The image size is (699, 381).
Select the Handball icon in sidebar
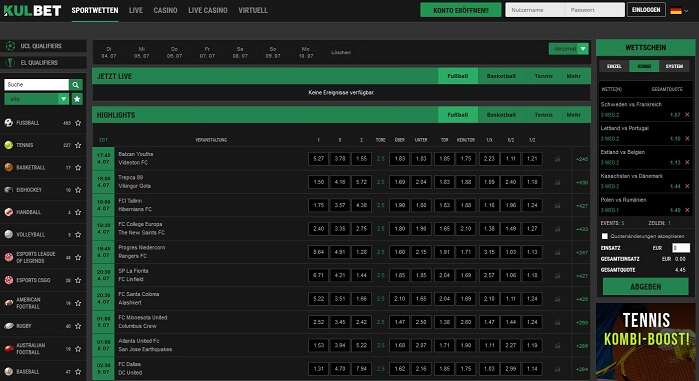(8, 212)
